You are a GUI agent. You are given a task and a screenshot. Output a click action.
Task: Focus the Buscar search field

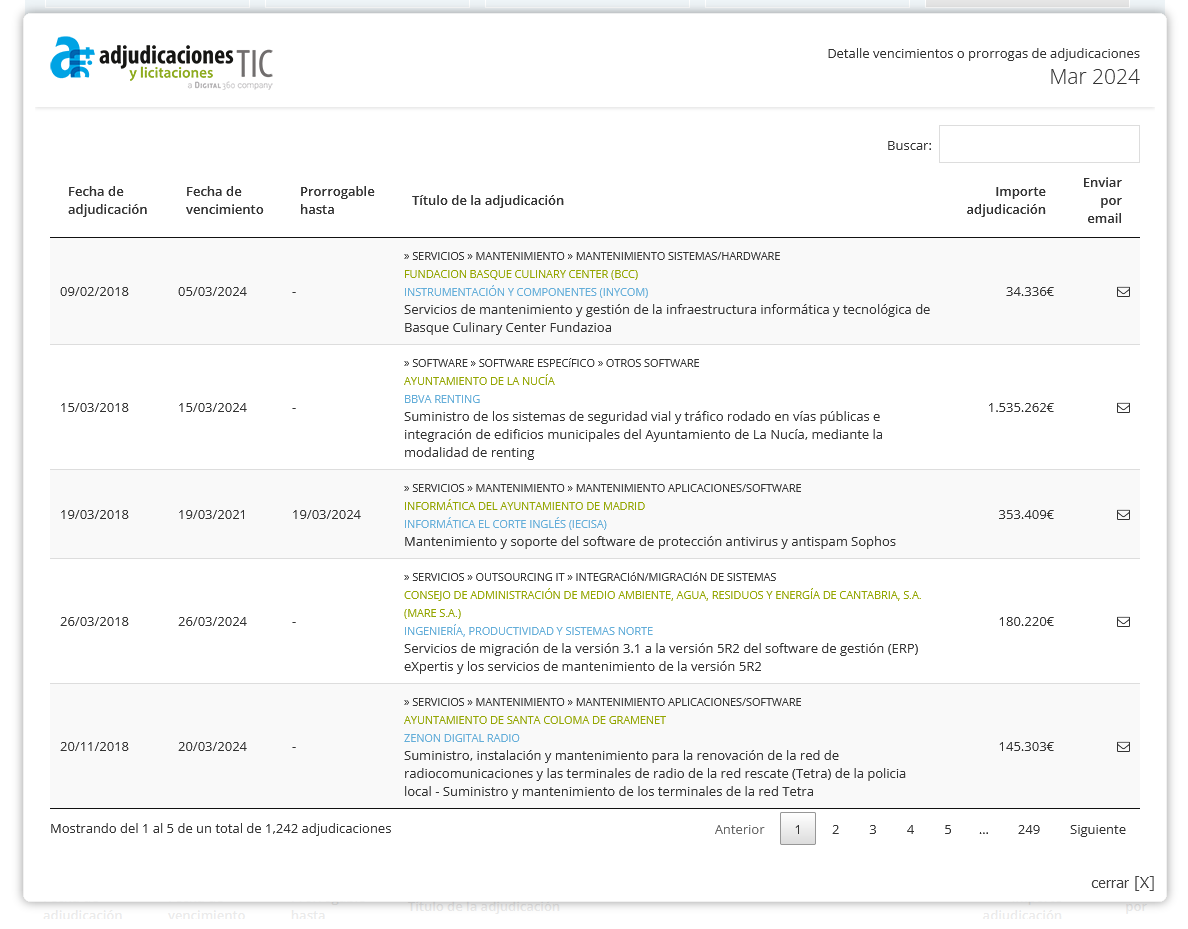[1039, 144]
